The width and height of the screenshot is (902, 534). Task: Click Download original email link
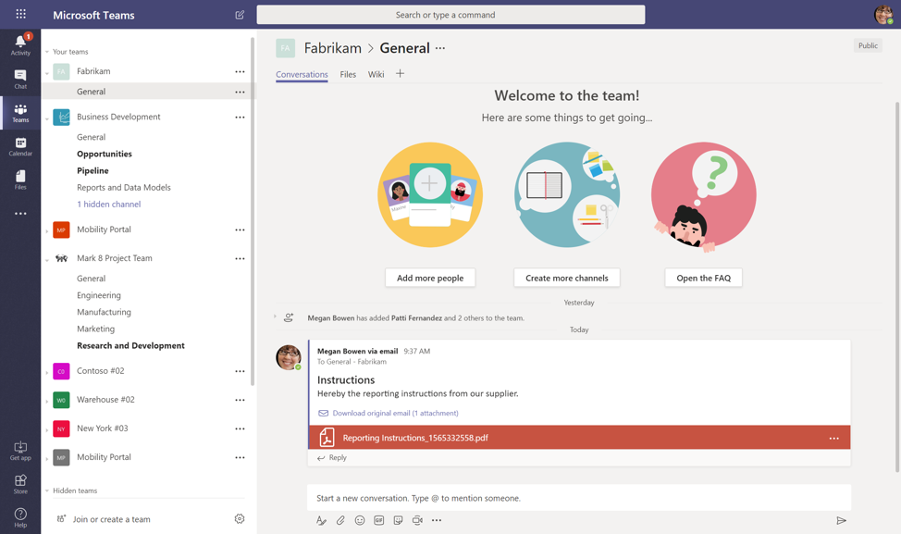[x=395, y=413]
